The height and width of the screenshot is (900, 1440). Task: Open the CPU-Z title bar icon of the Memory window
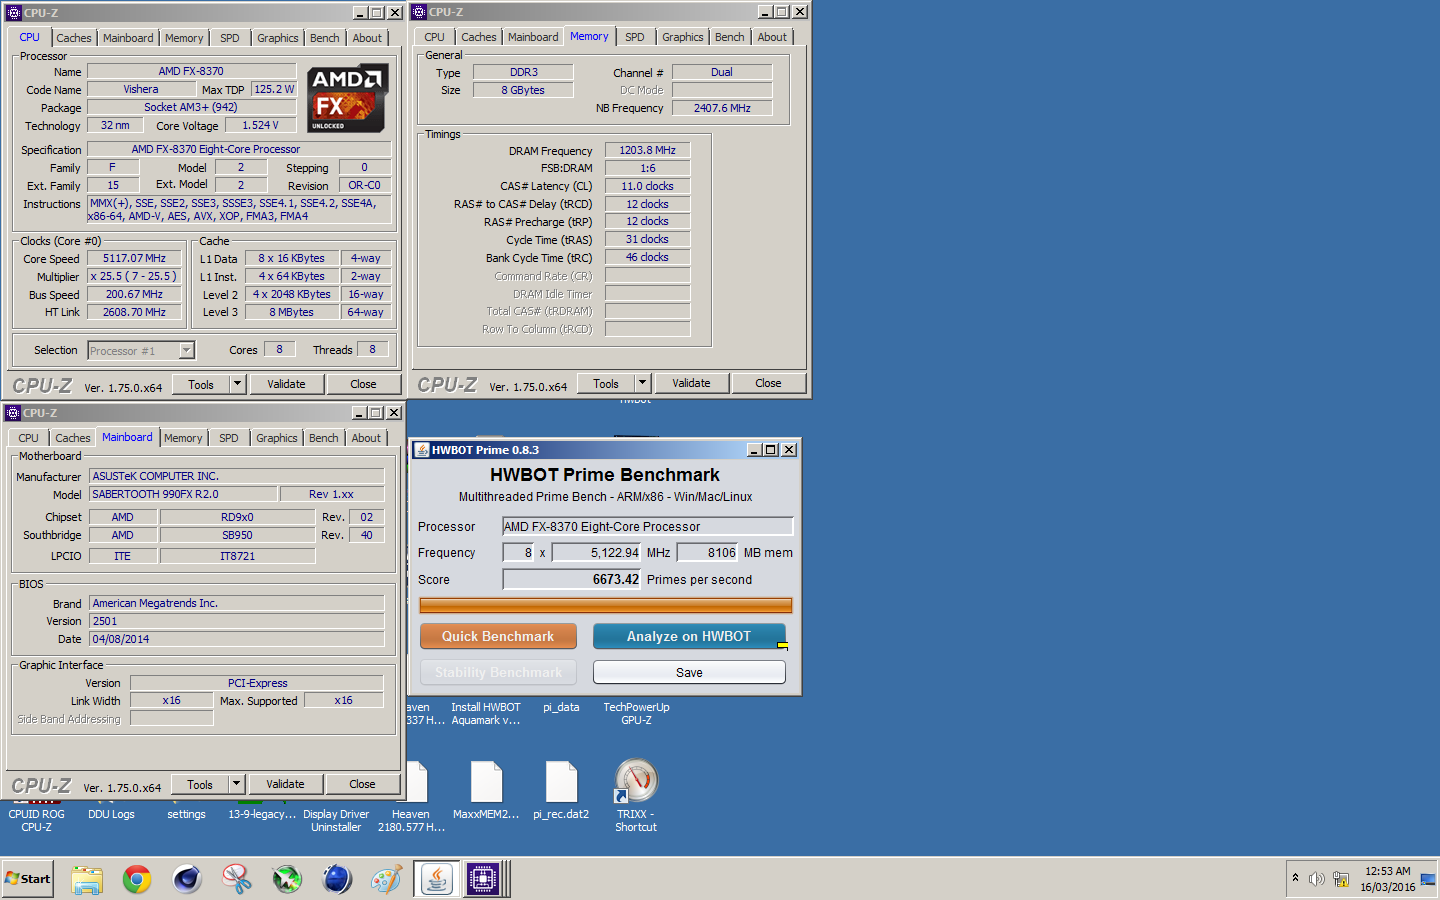[419, 12]
